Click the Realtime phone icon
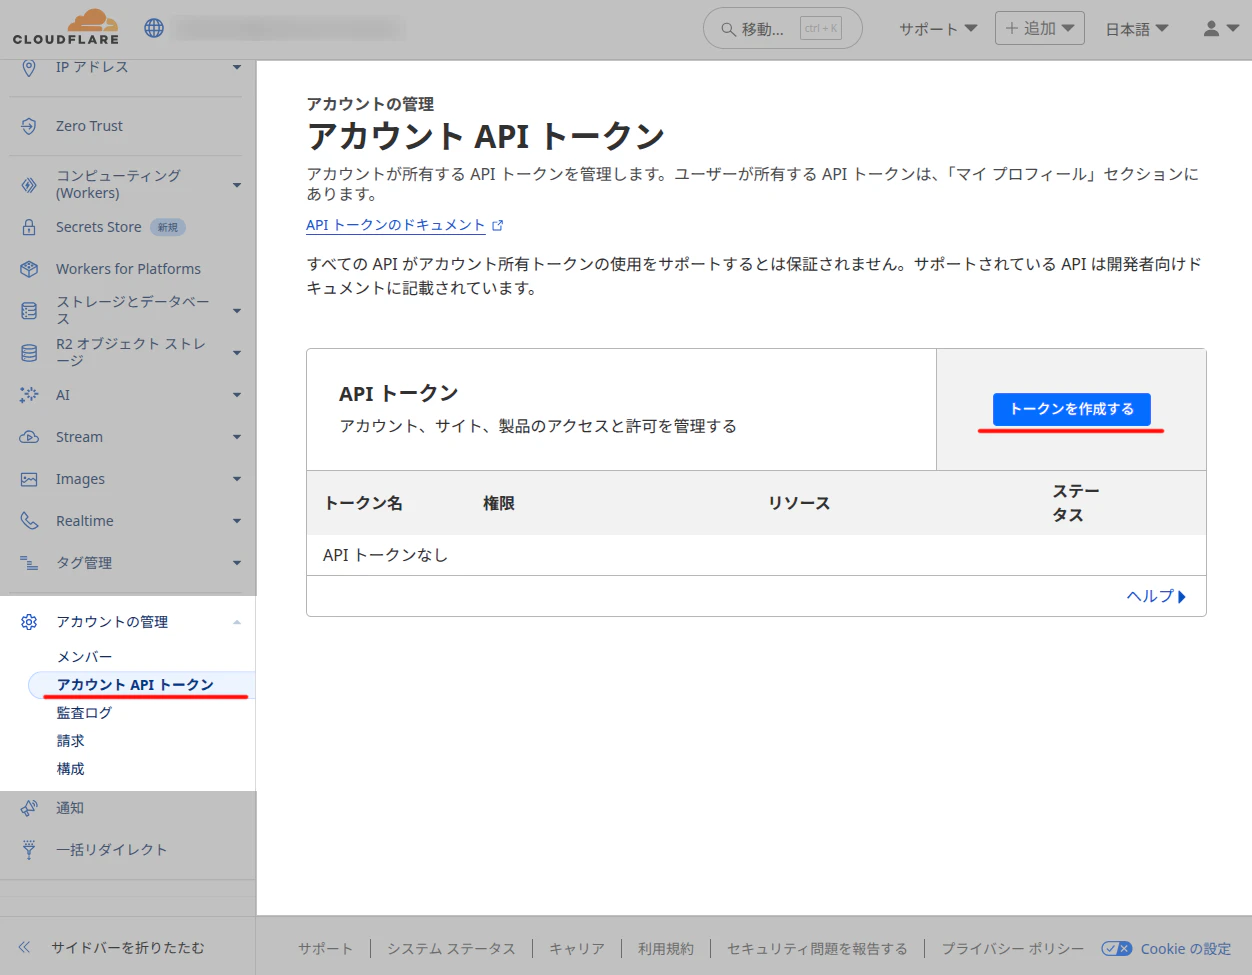This screenshot has width=1252, height=975. click(x=29, y=521)
